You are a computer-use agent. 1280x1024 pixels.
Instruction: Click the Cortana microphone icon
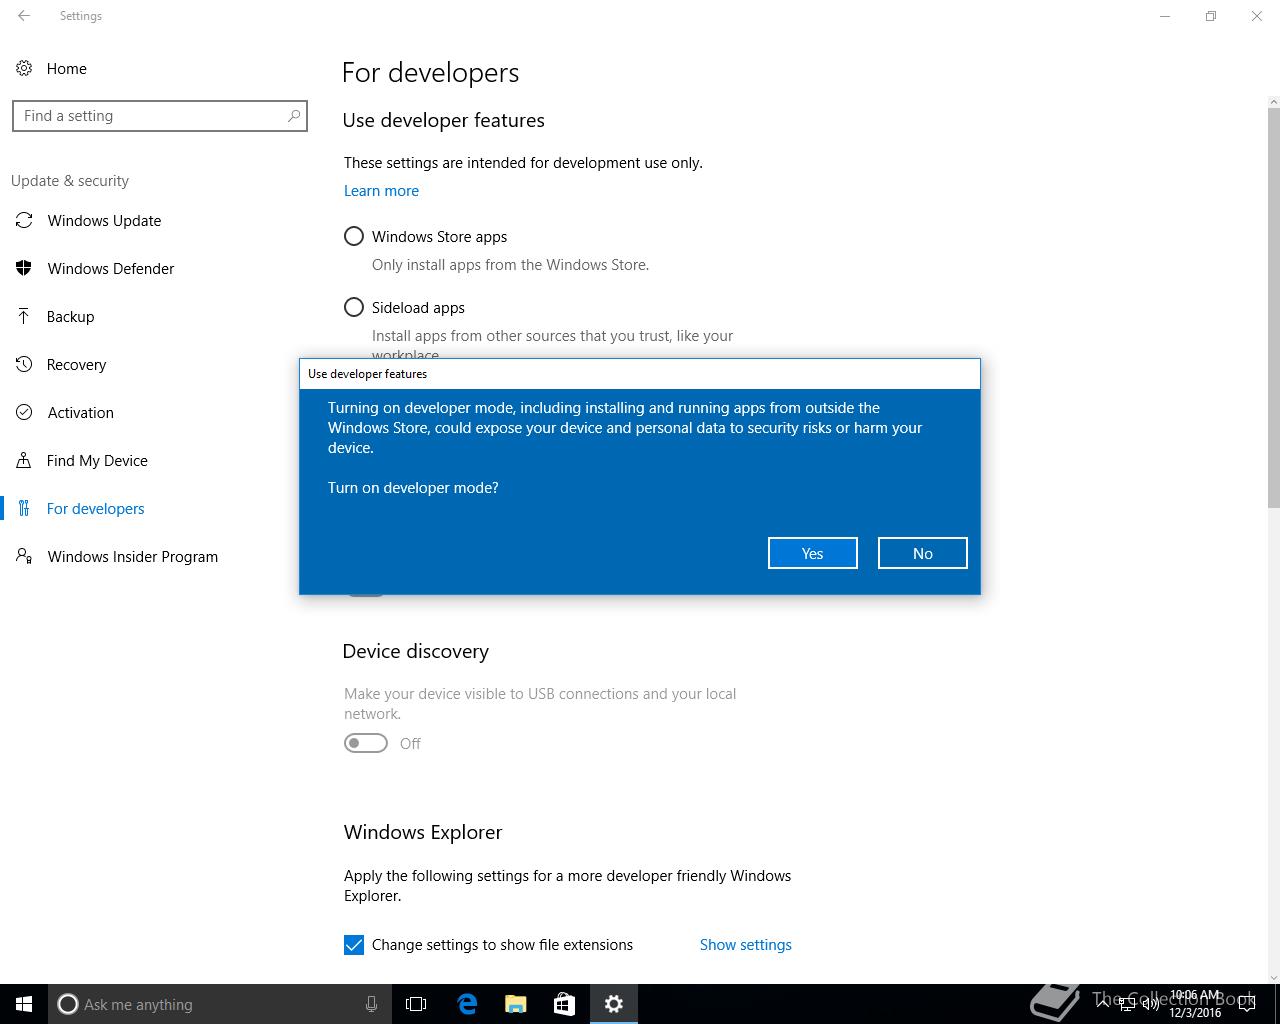pyautogui.click(x=371, y=1004)
